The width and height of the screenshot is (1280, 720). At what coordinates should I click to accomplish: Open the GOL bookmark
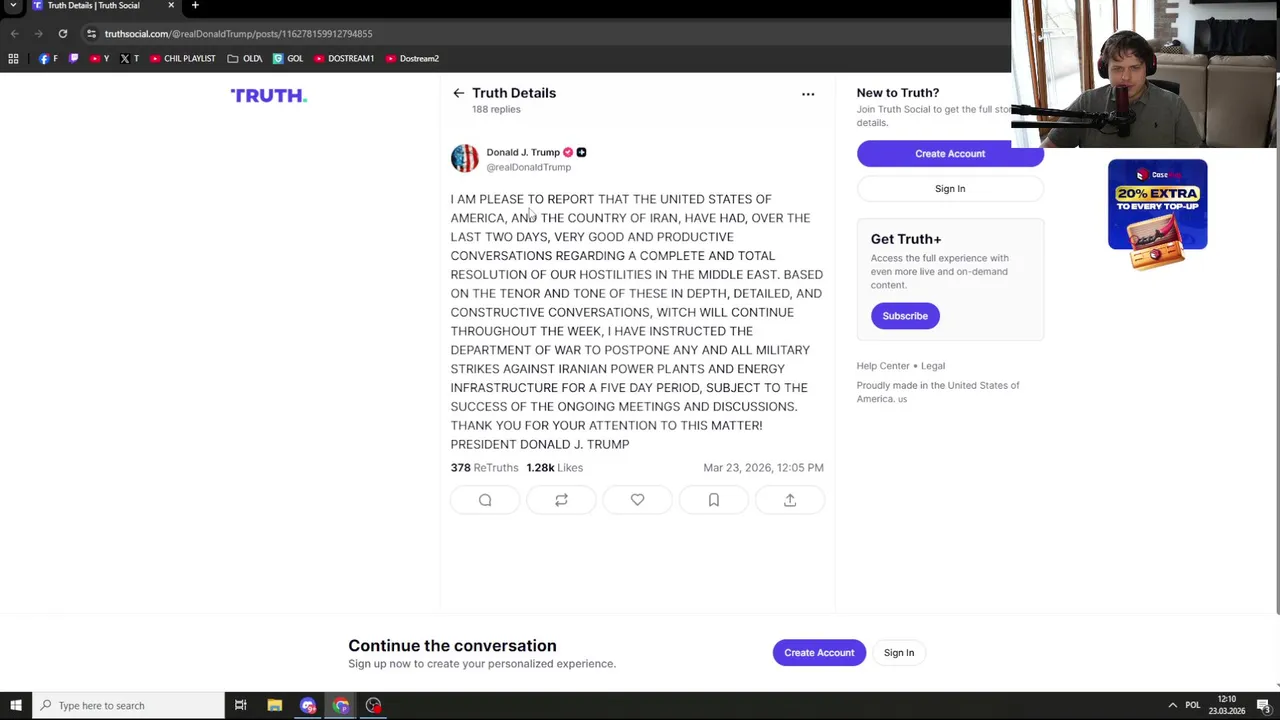(x=288, y=59)
